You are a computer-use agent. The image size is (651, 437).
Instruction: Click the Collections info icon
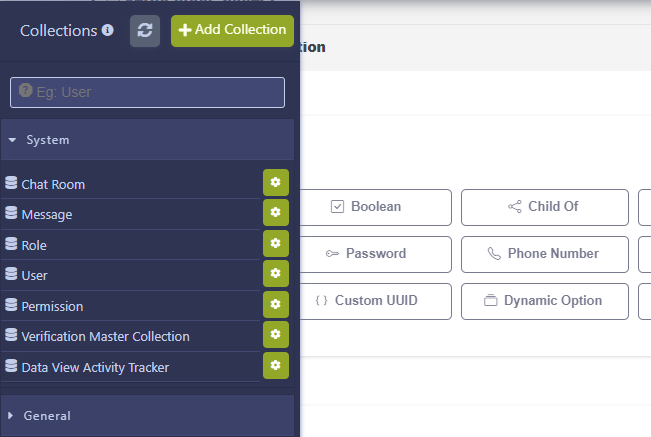tap(108, 31)
